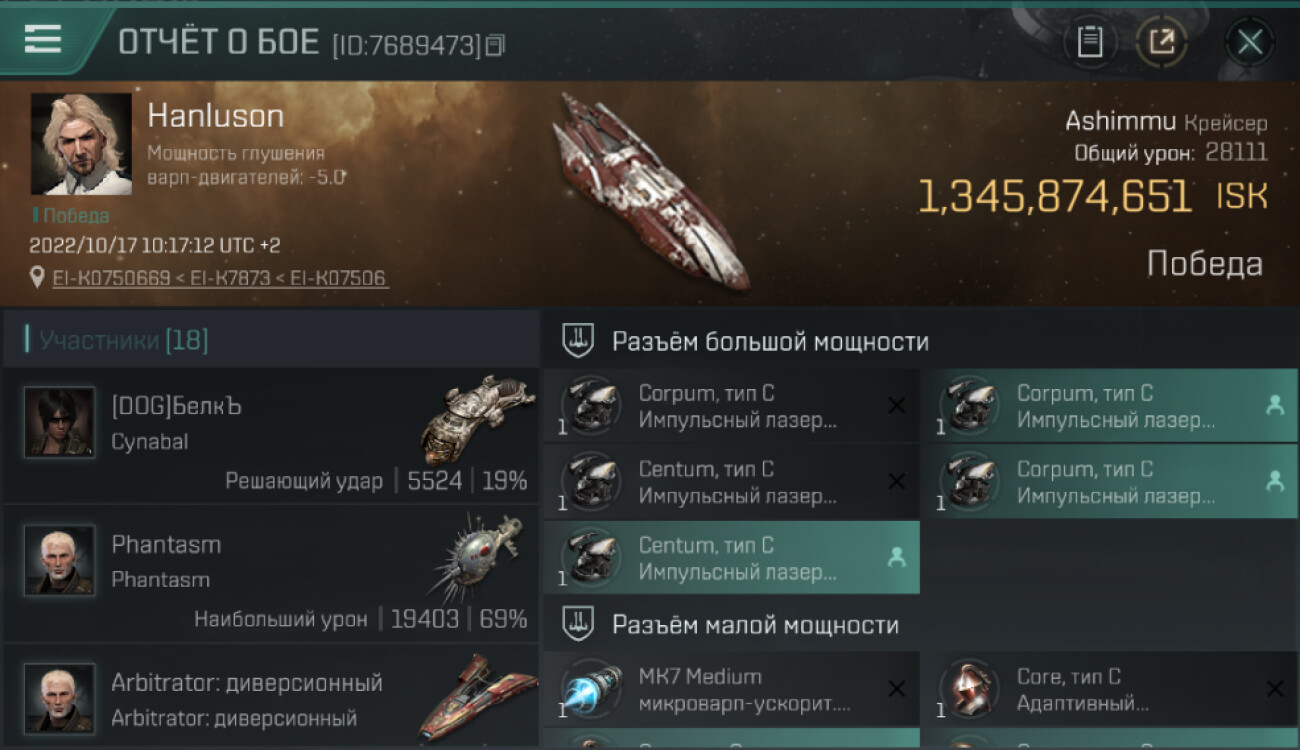Image resolution: width=1300 pixels, height=750 pixels.
Task: Click the low power slot header icon
Action: click(579, 624)
